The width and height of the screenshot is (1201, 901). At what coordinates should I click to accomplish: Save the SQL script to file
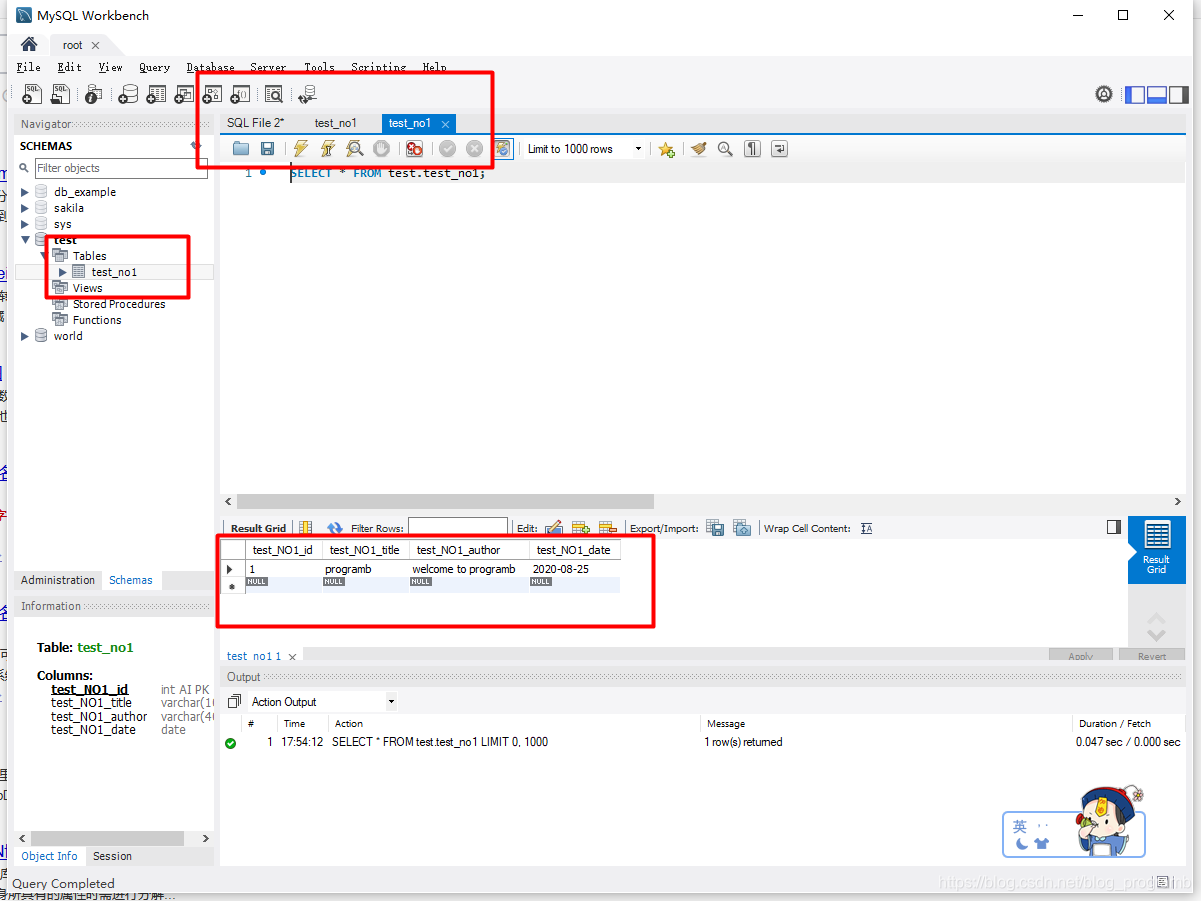[269, 148]
